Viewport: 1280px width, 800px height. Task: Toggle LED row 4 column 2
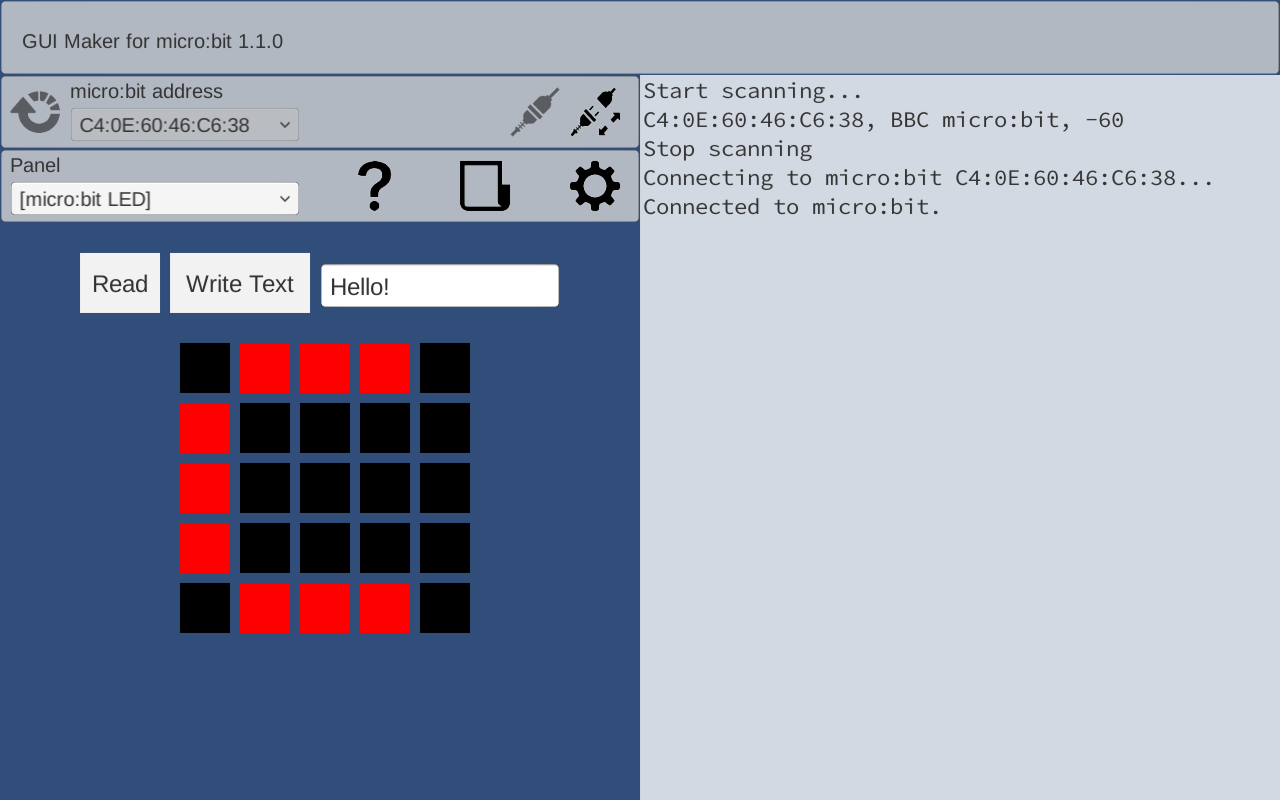(265, 548)
